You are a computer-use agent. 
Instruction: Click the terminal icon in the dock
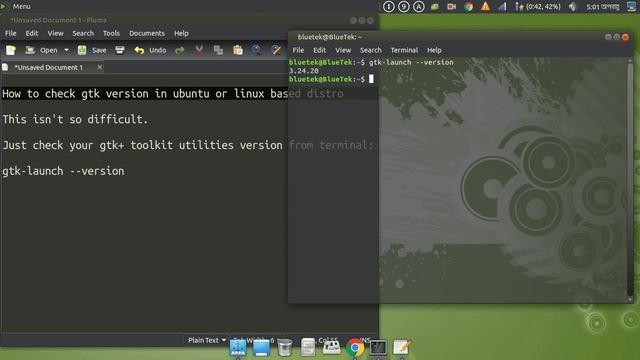pyautogui.click(x=378, y=348)
